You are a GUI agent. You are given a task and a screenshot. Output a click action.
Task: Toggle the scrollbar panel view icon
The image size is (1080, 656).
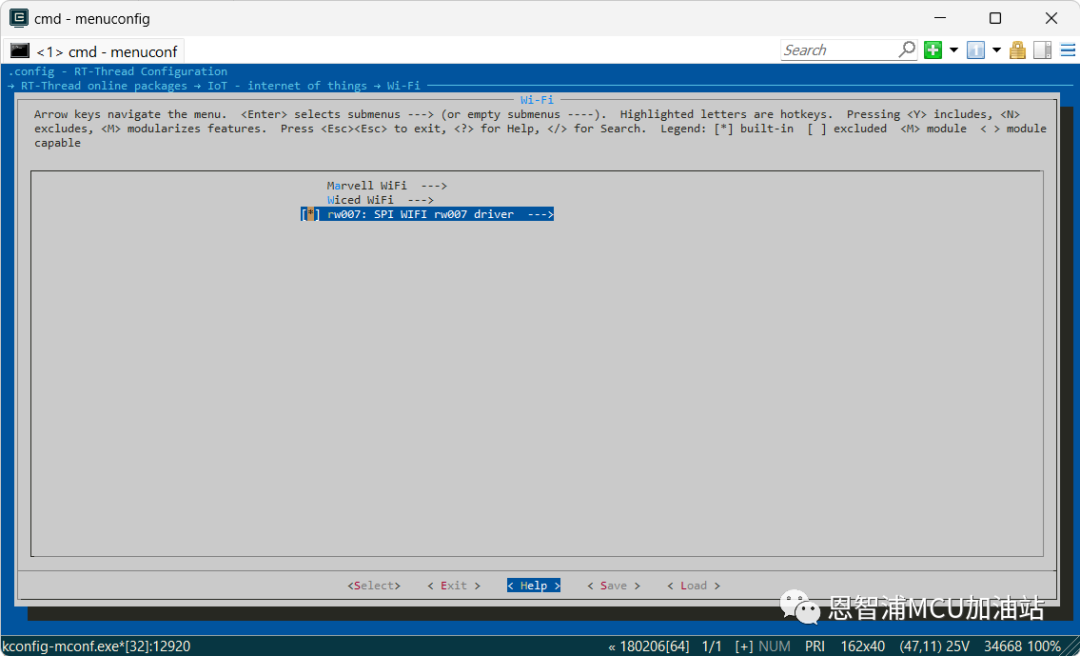click(x=1043, y=50)
